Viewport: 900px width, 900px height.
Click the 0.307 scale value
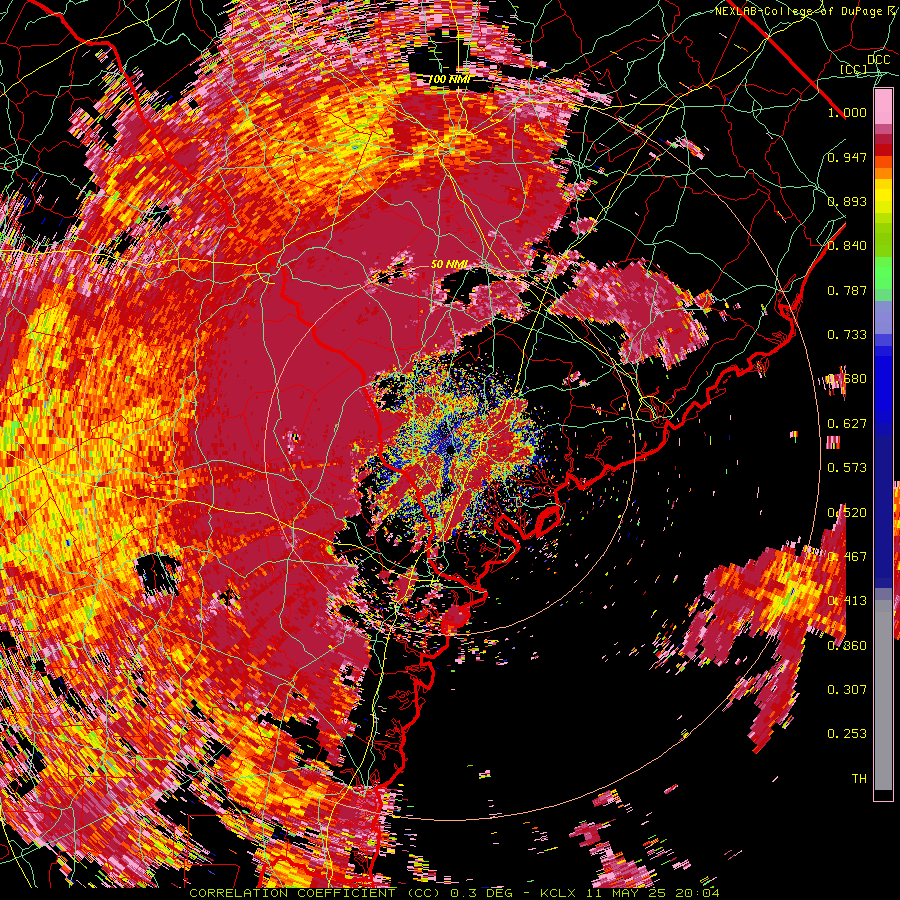847,689
